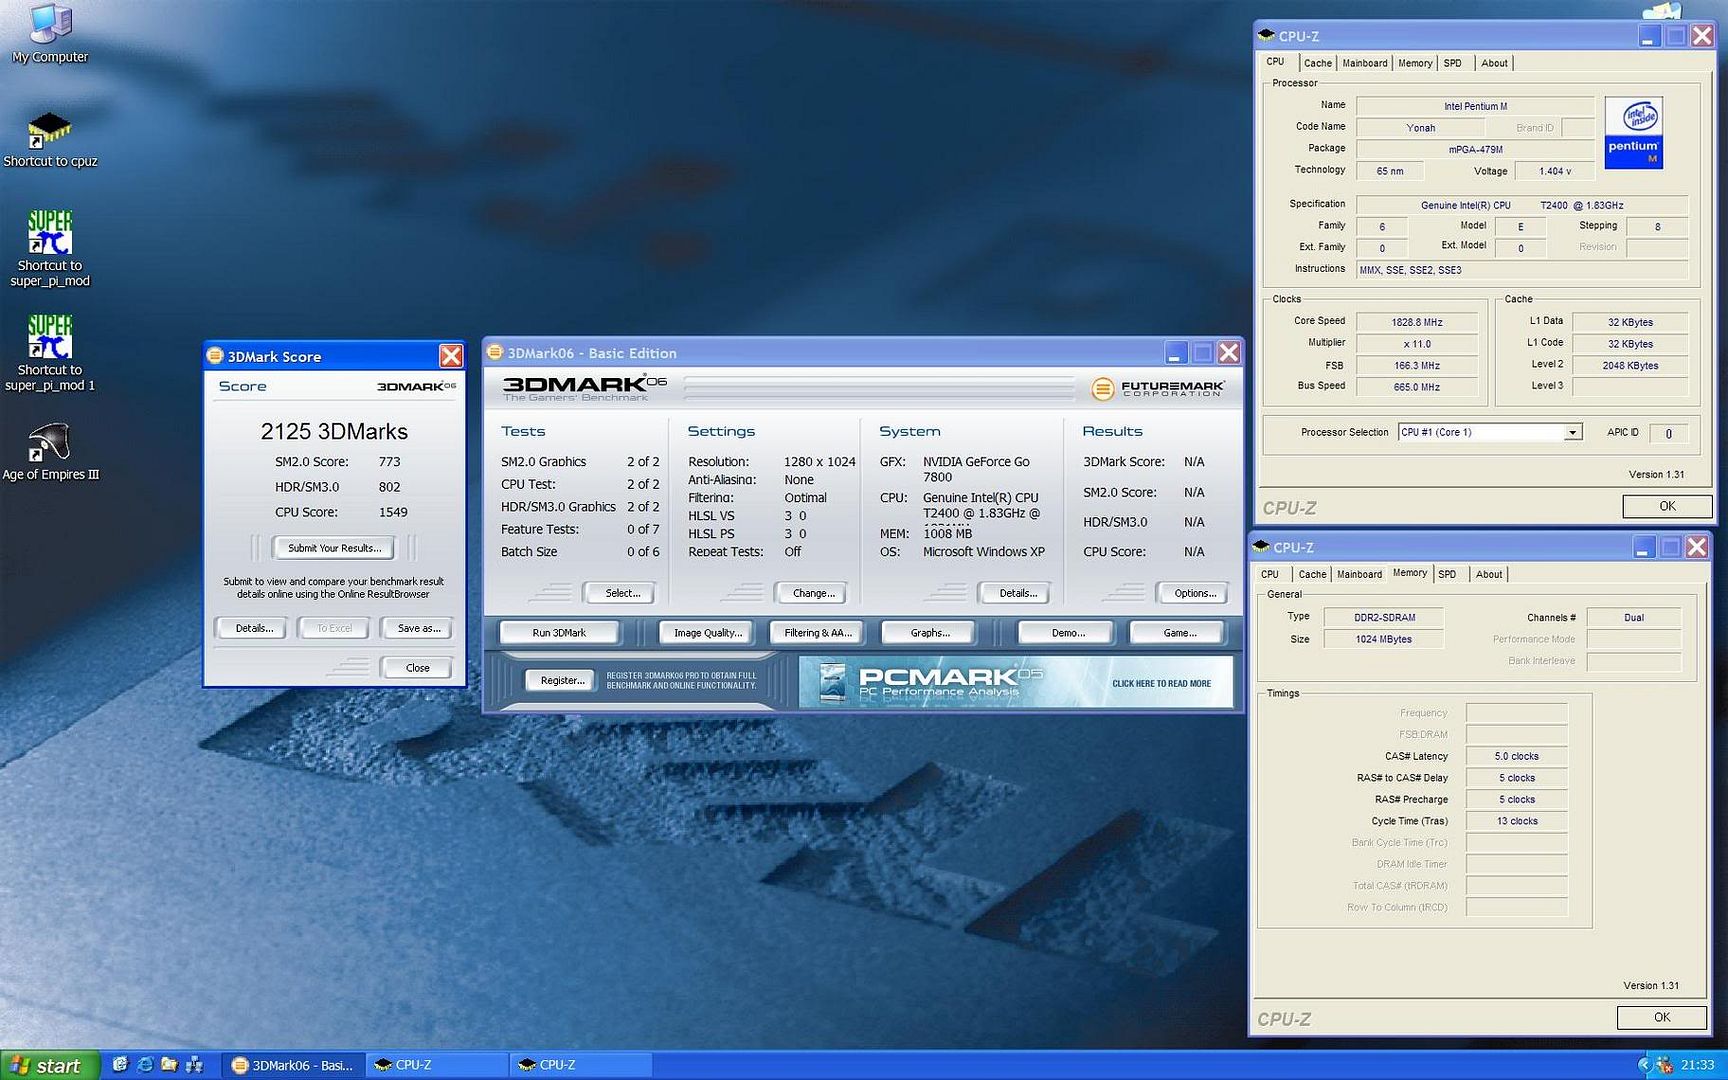Click the network connections quick launch icon

coord(194,1065)
